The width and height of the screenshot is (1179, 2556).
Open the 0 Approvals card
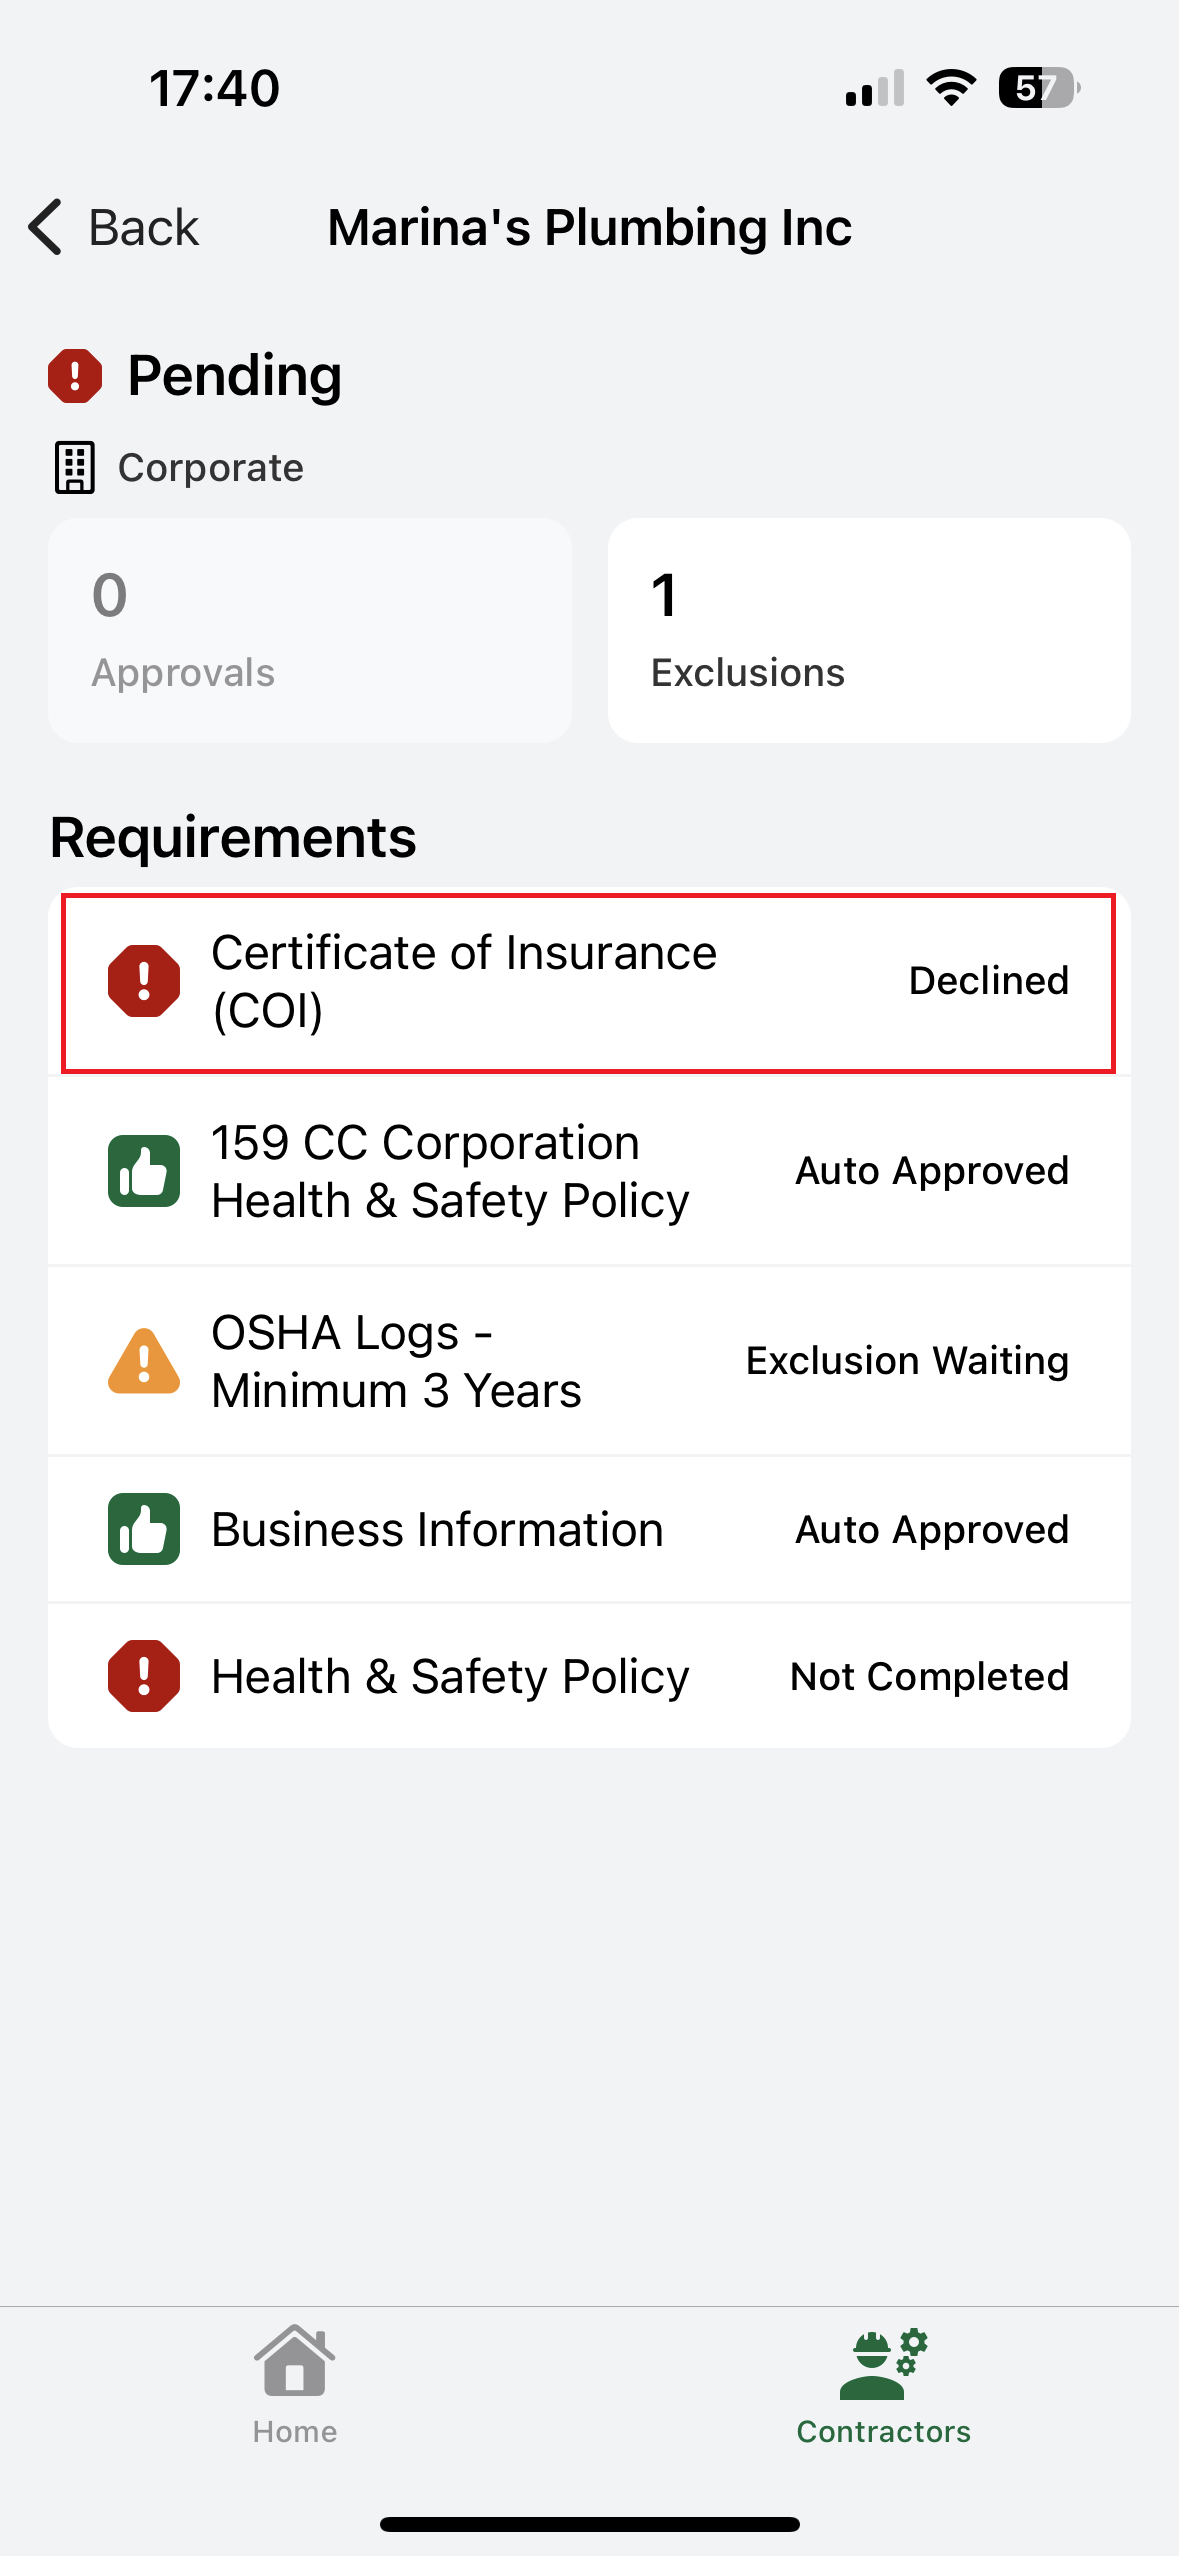[310, 630]
